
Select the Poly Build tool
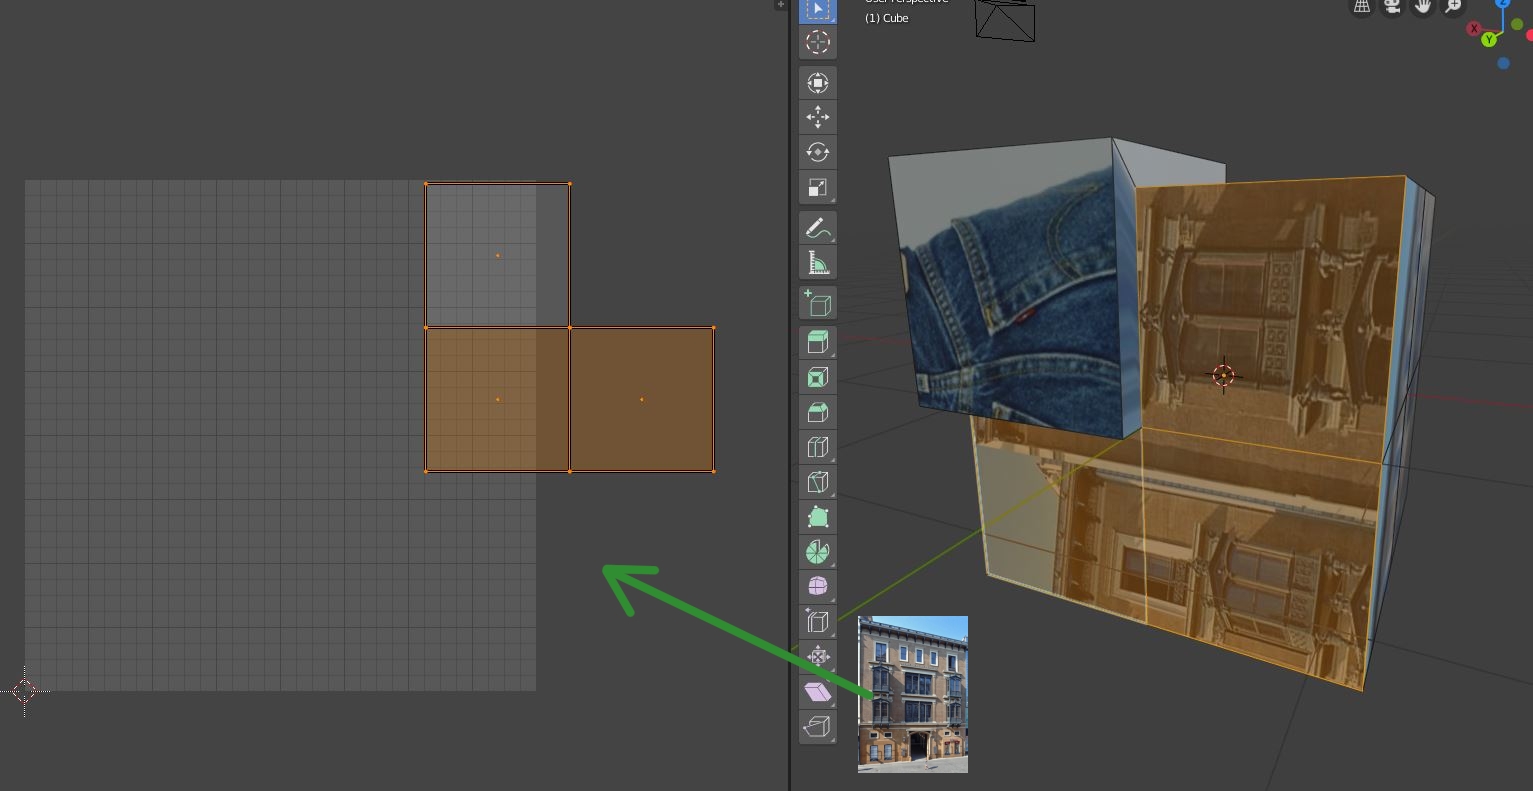pyautogui.click(x=818, y=517)
